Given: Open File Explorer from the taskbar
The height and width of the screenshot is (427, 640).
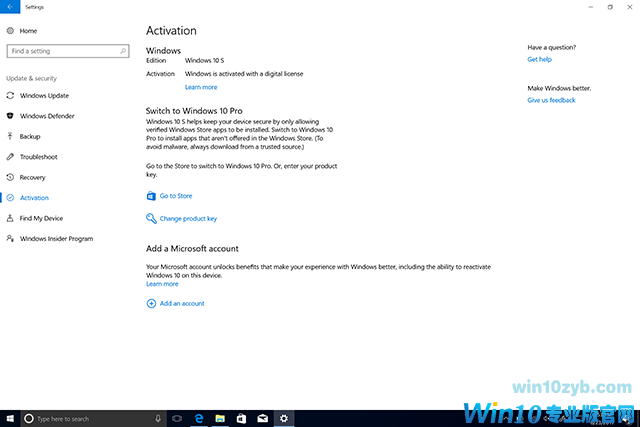Looking at the screenshot, I should [220, 418].
